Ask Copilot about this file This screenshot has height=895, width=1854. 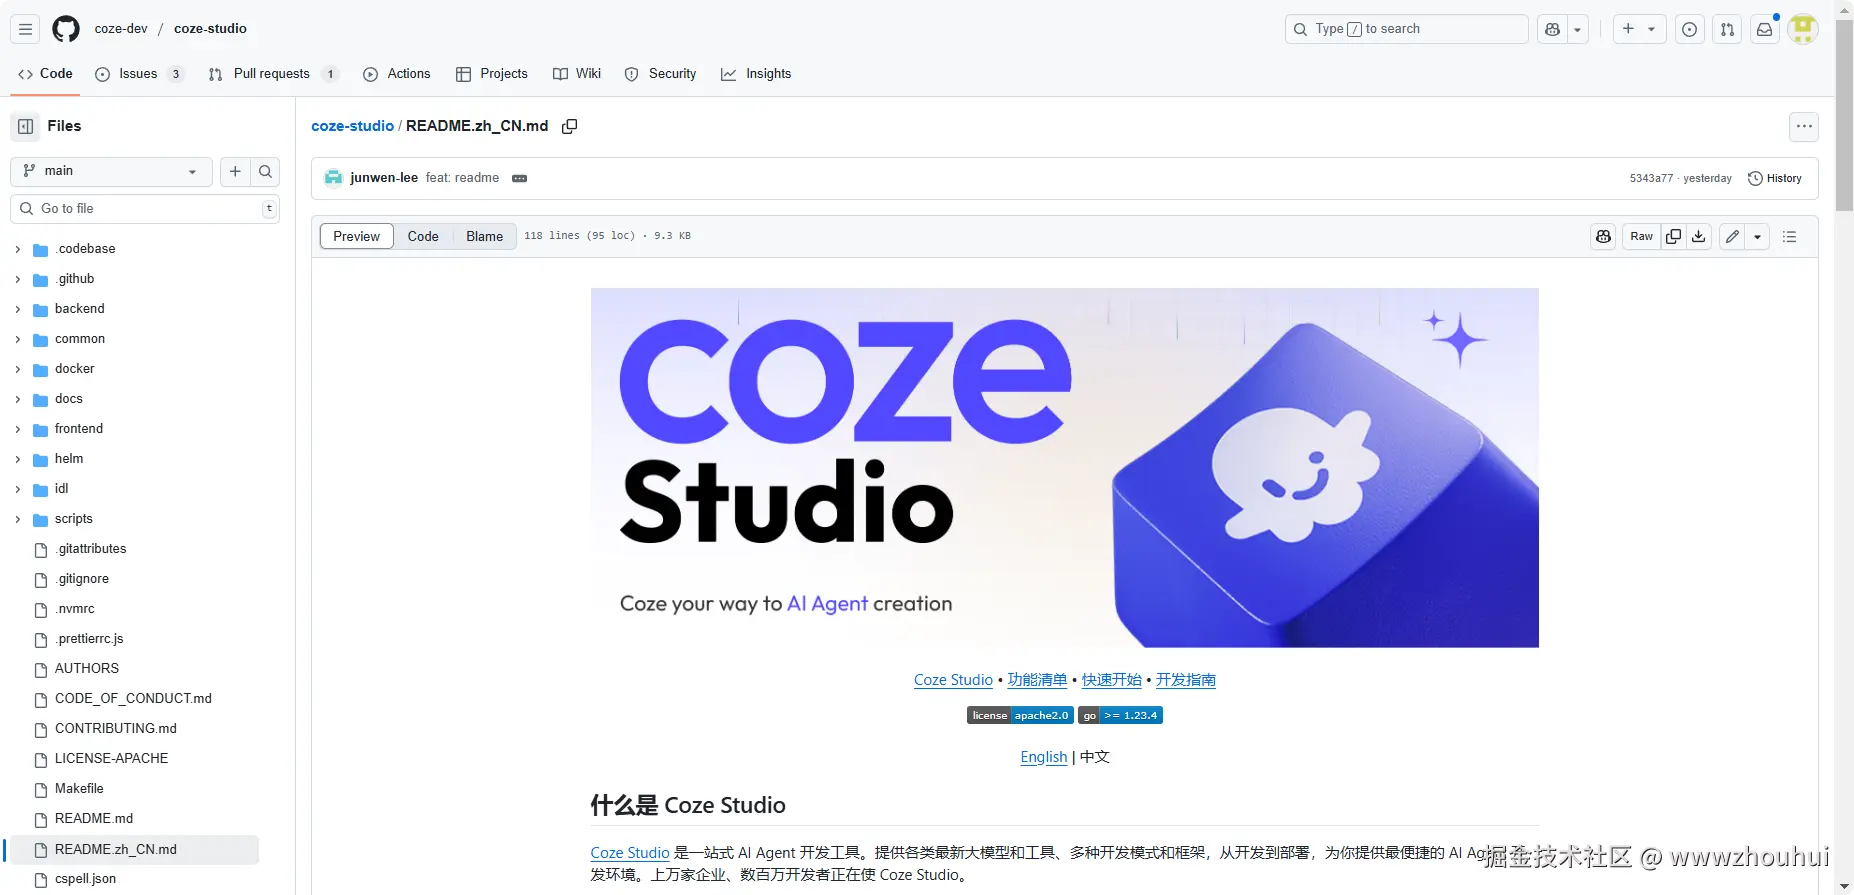point(1603,236)
